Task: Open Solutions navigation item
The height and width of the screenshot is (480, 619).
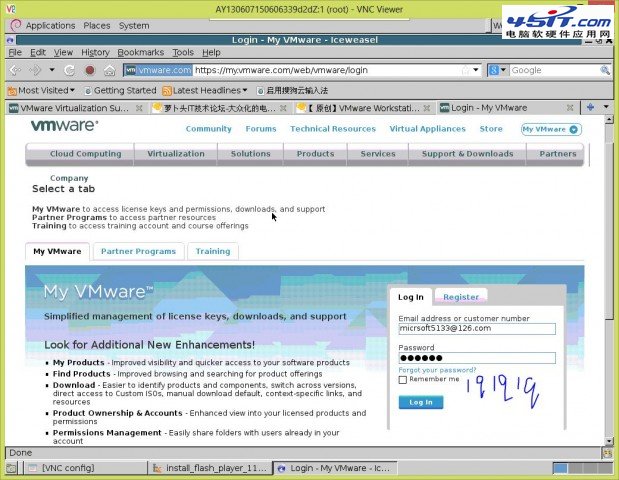Action: tap(251, 154)
